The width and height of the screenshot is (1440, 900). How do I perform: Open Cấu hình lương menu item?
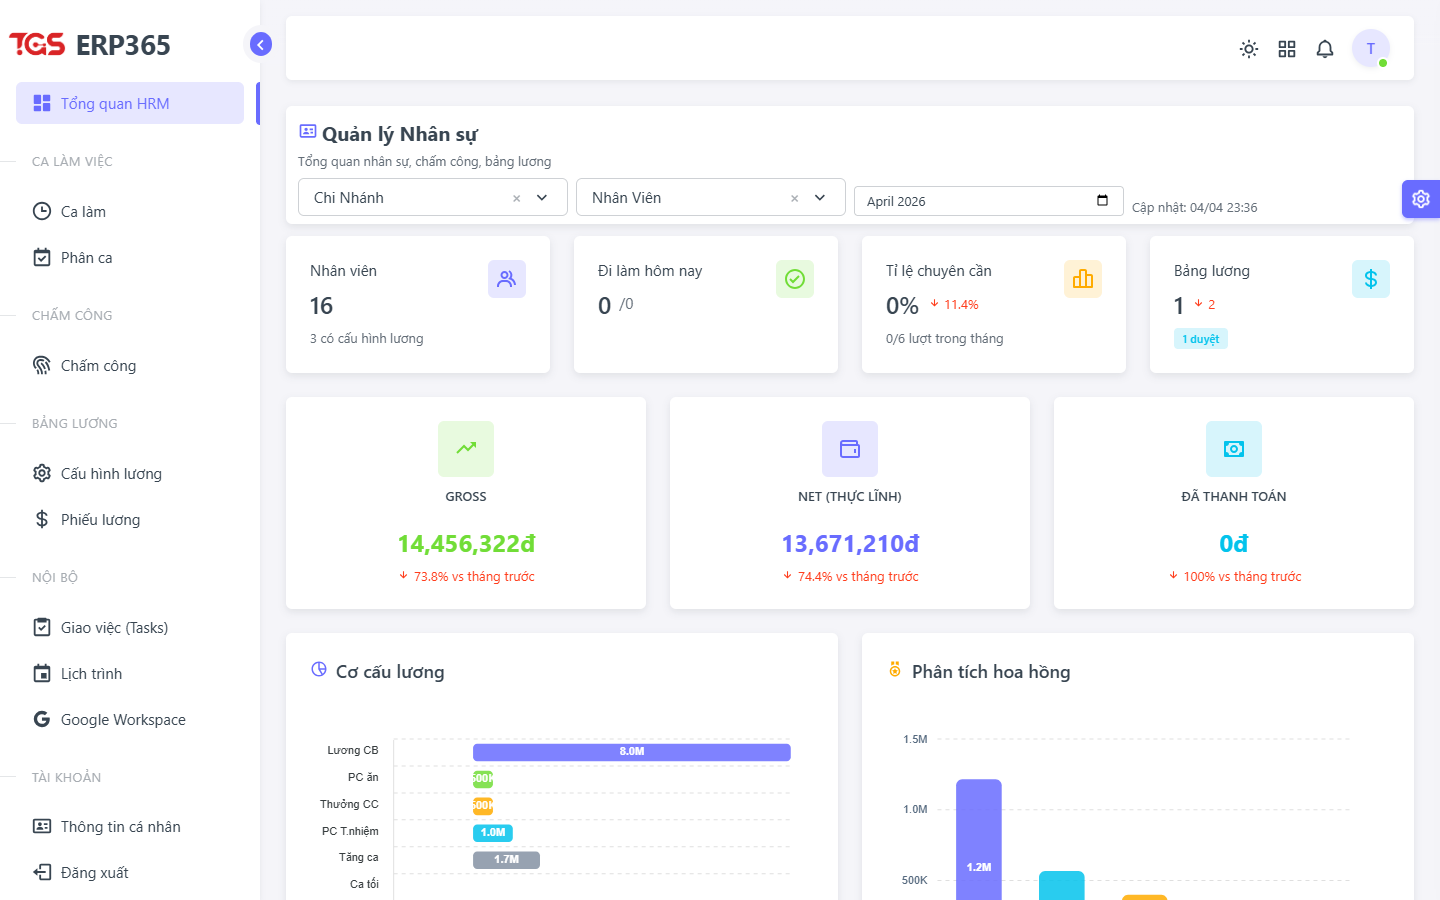coord(130,473)
